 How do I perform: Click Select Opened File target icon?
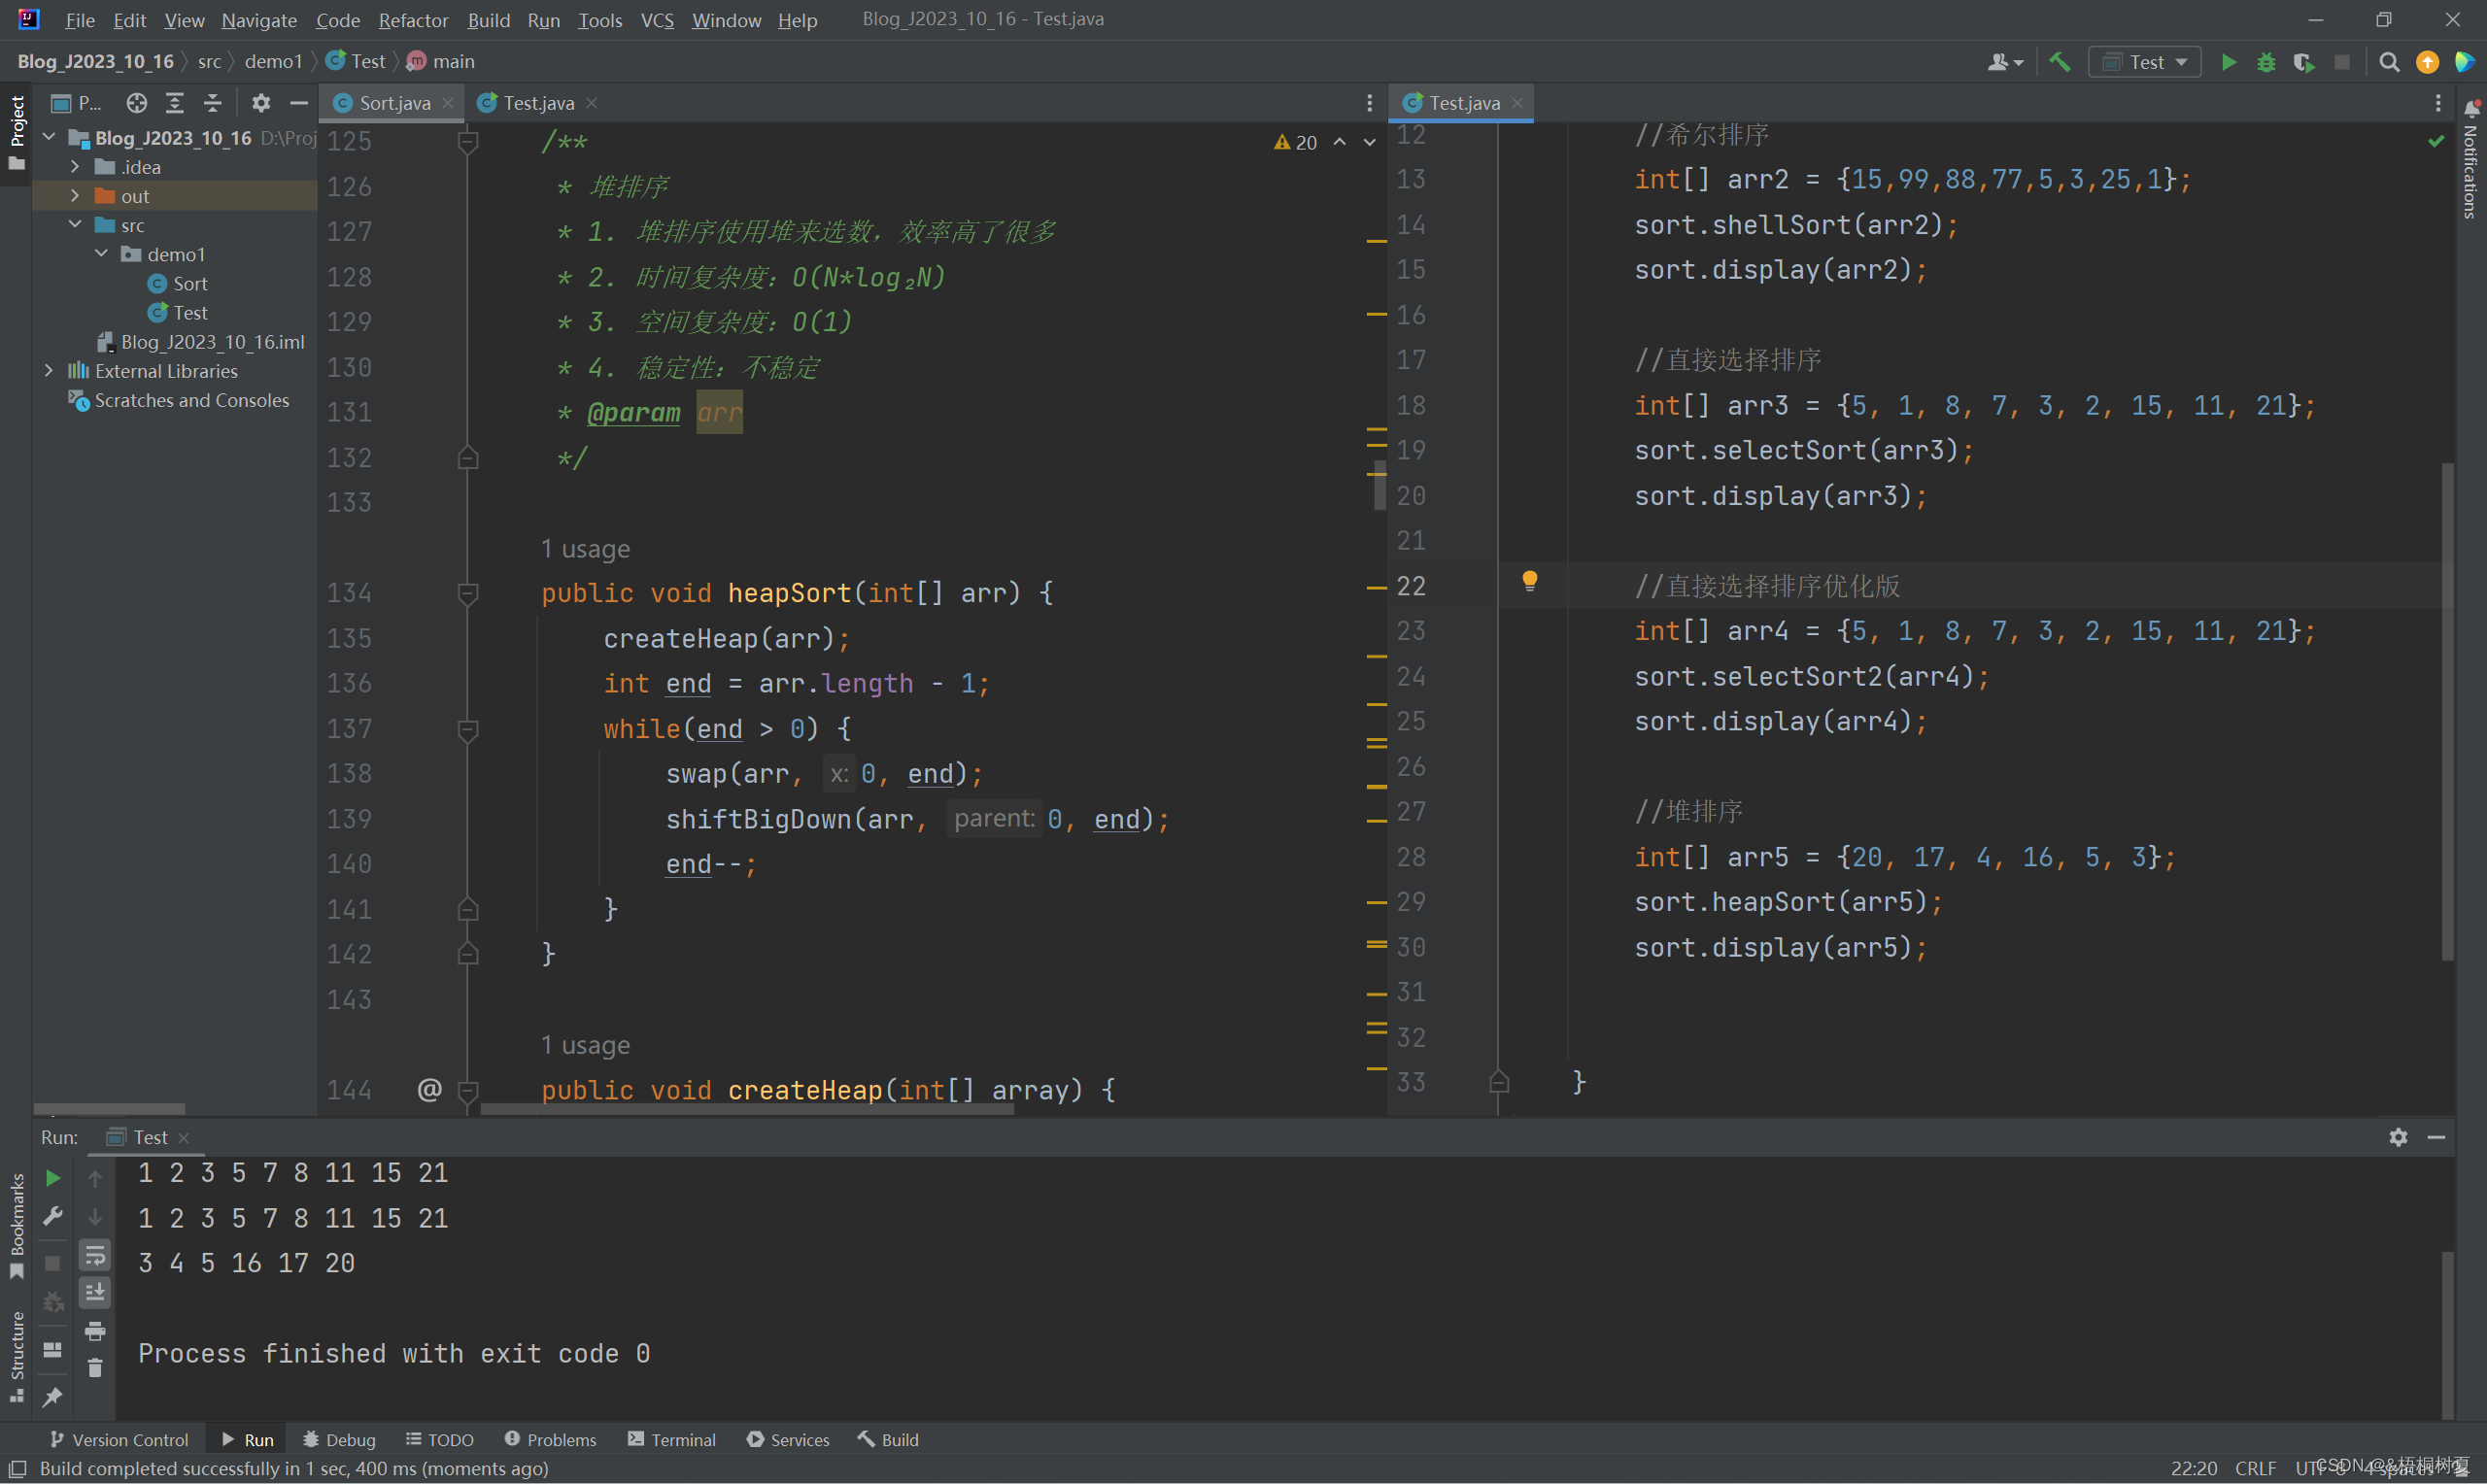137,103
